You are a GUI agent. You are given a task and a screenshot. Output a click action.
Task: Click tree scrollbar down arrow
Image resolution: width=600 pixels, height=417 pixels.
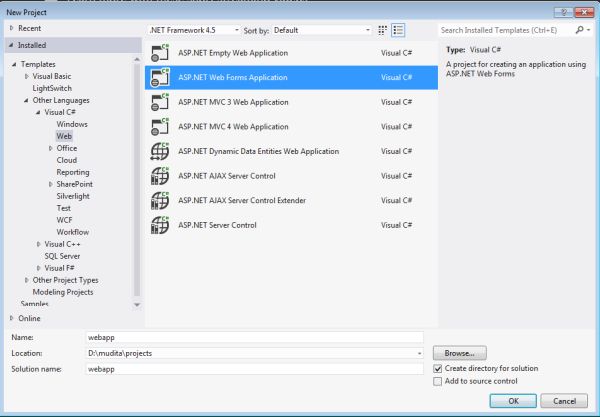pyautogui.click(x=137, y=305)
